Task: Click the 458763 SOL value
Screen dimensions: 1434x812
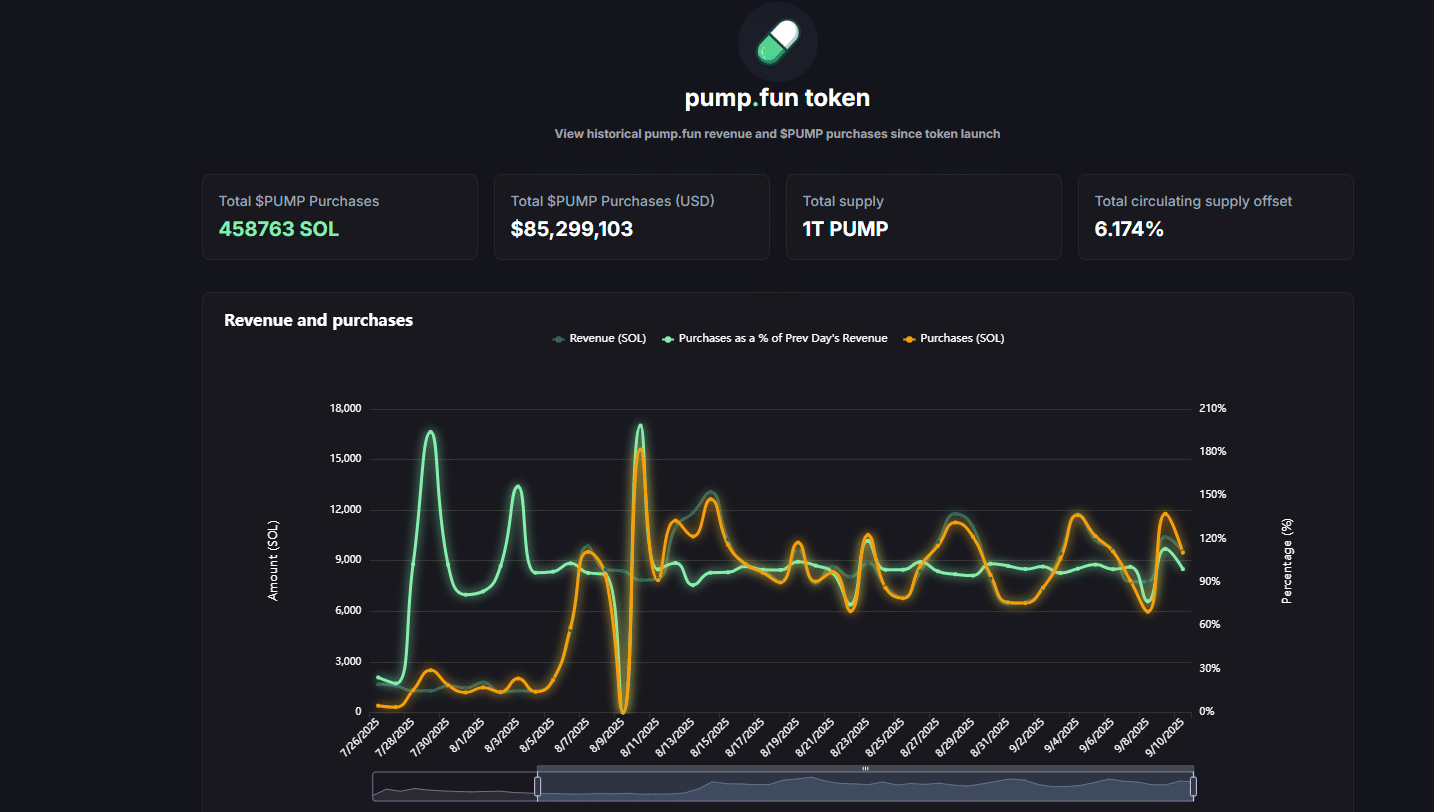Action: click(279, 229)
